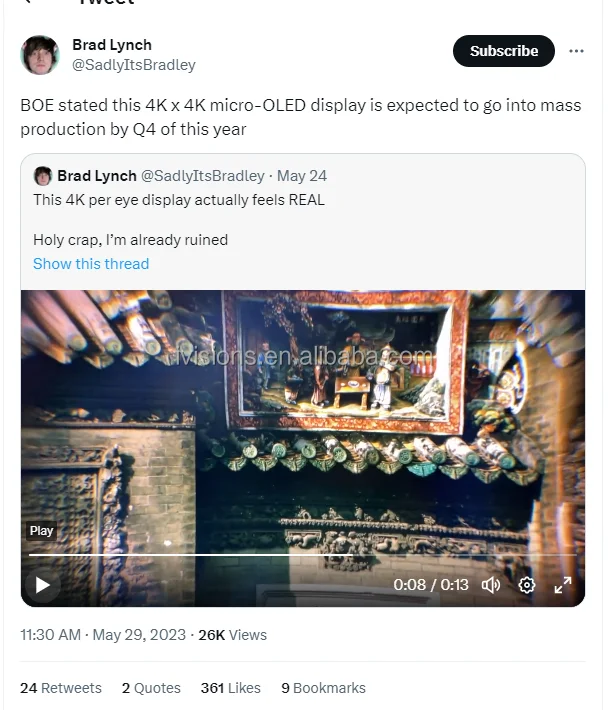
Task: Open the tweet's more options menu
Action: pos(576,51)
